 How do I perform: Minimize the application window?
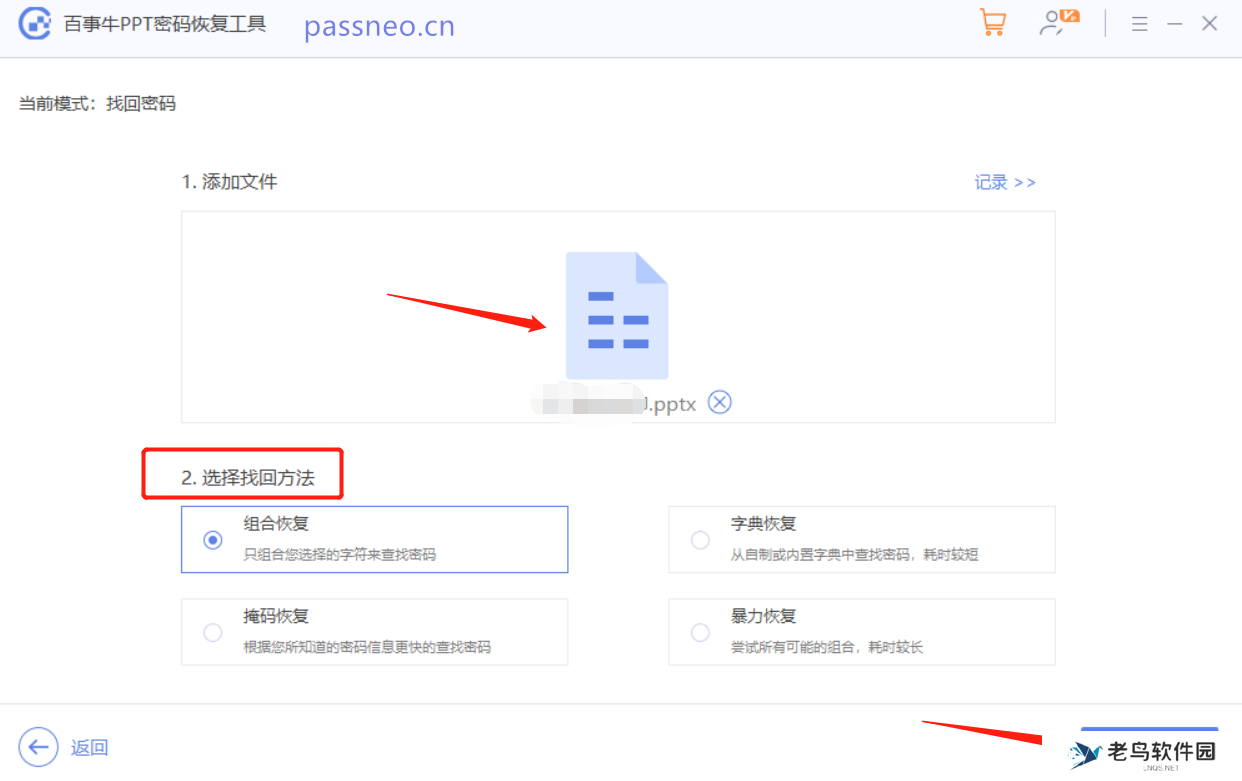pyautogui.click(x=1174, y=22)
